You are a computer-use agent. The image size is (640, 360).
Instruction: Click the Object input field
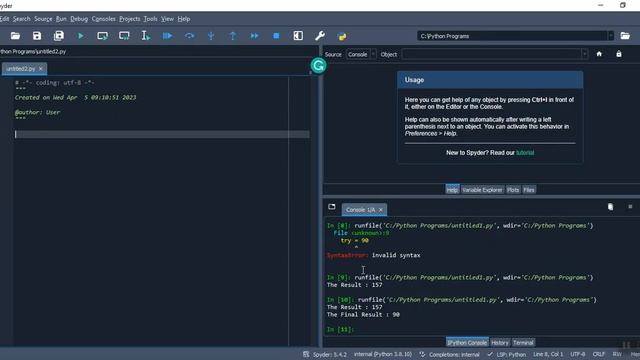[x=491, y=54]
